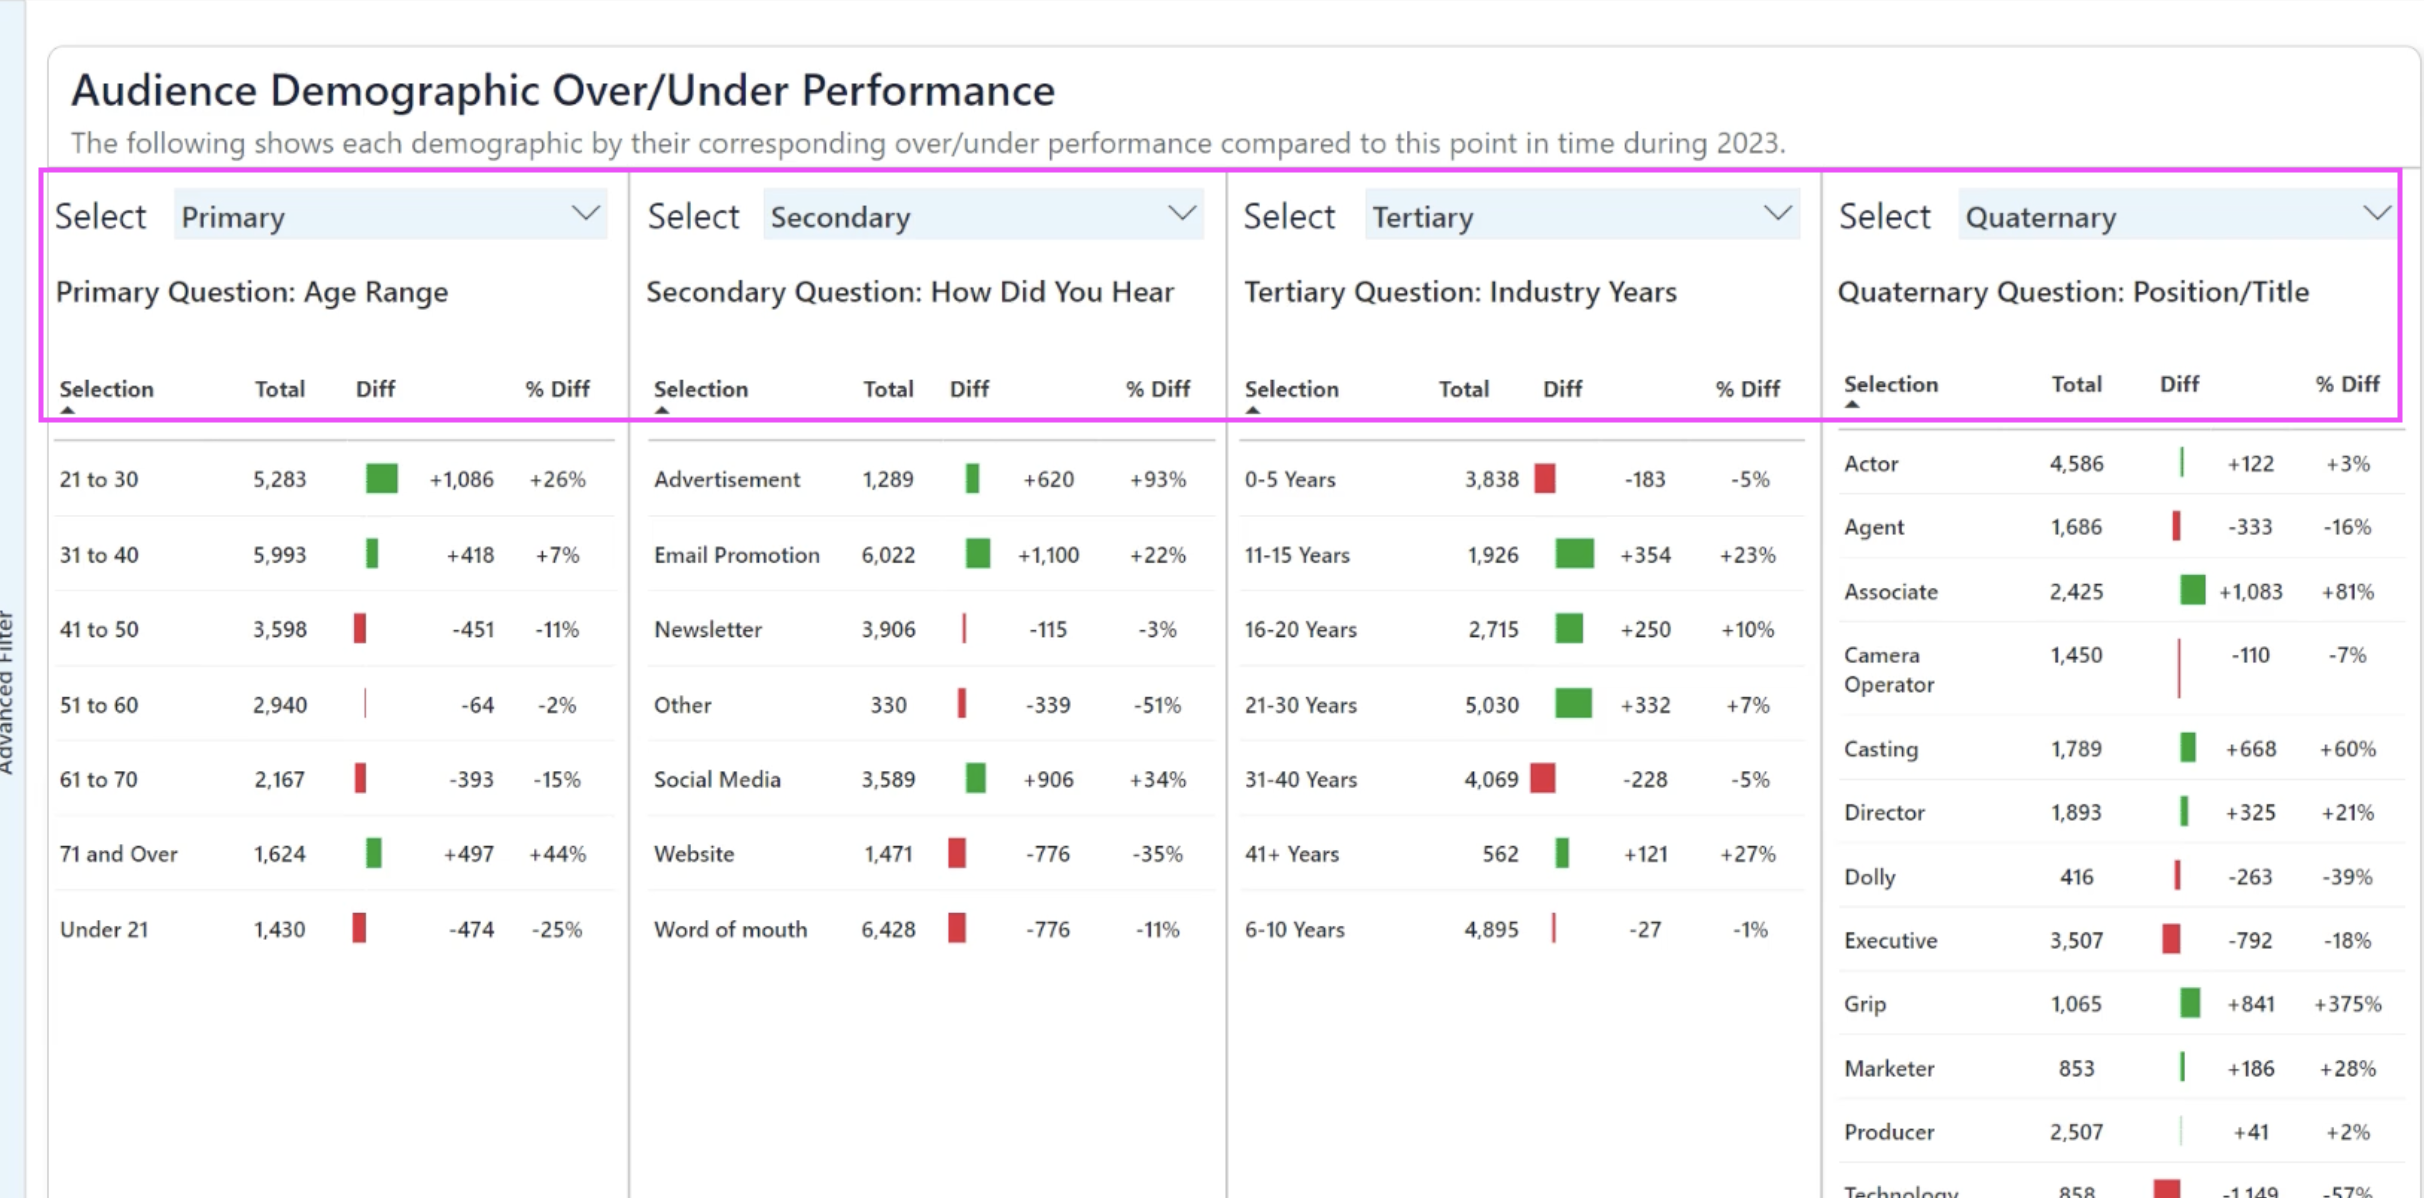Select the Camera Operator row

(1888, 669)
